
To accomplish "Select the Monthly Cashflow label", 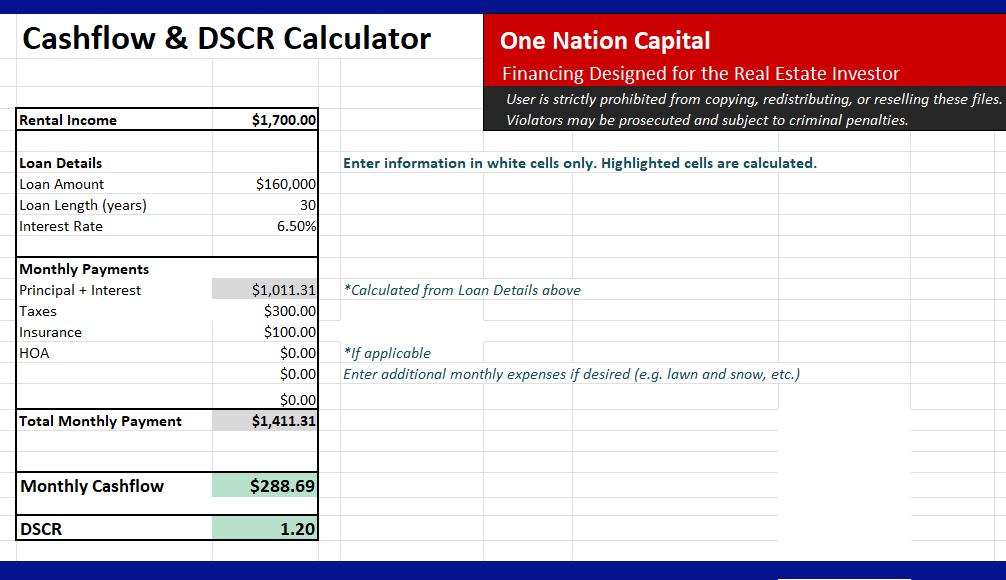I will click(x=92, y=486).
